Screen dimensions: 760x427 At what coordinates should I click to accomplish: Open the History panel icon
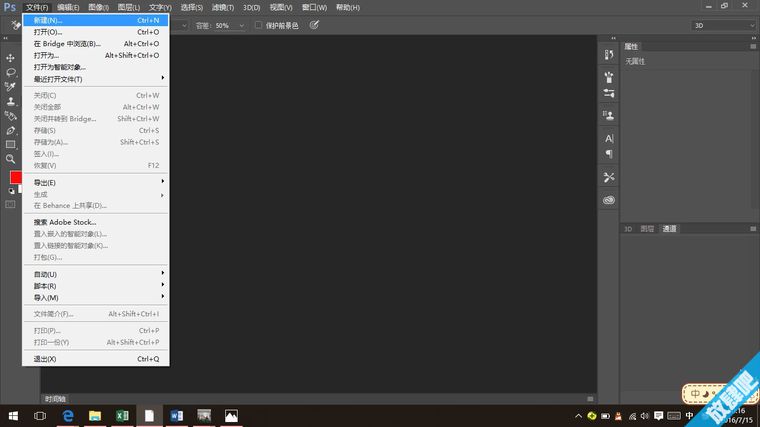[609, 55]
